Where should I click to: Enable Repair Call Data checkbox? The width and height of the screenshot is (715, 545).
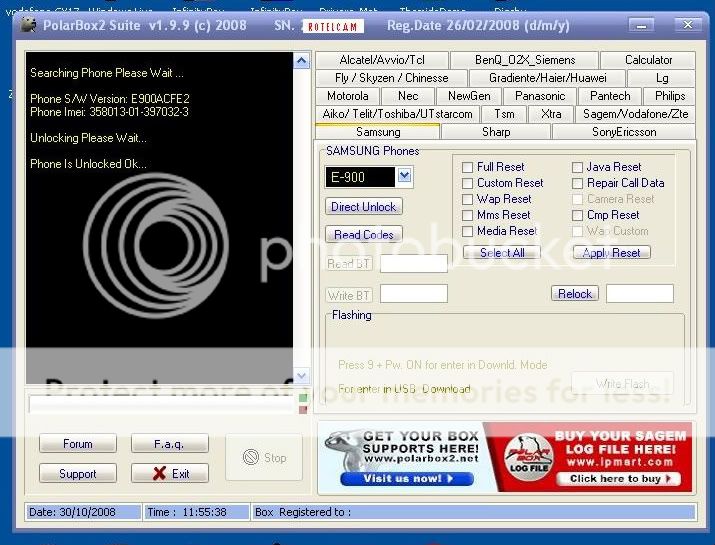(577, 183)
